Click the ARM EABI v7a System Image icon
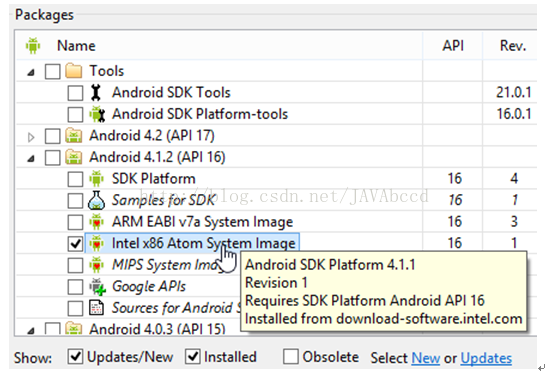The width and height of the screenshot is (548, 371). pos(96,221)
